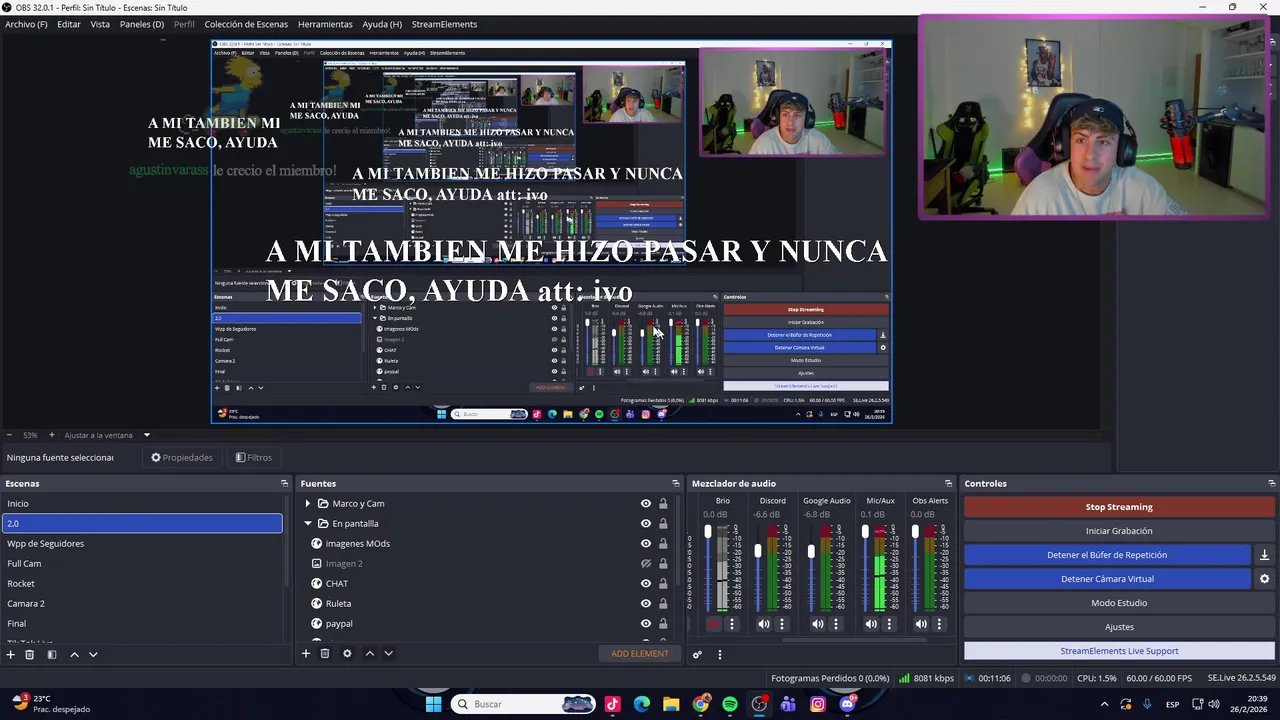Select the Full Cam scene

pos(142,563)
